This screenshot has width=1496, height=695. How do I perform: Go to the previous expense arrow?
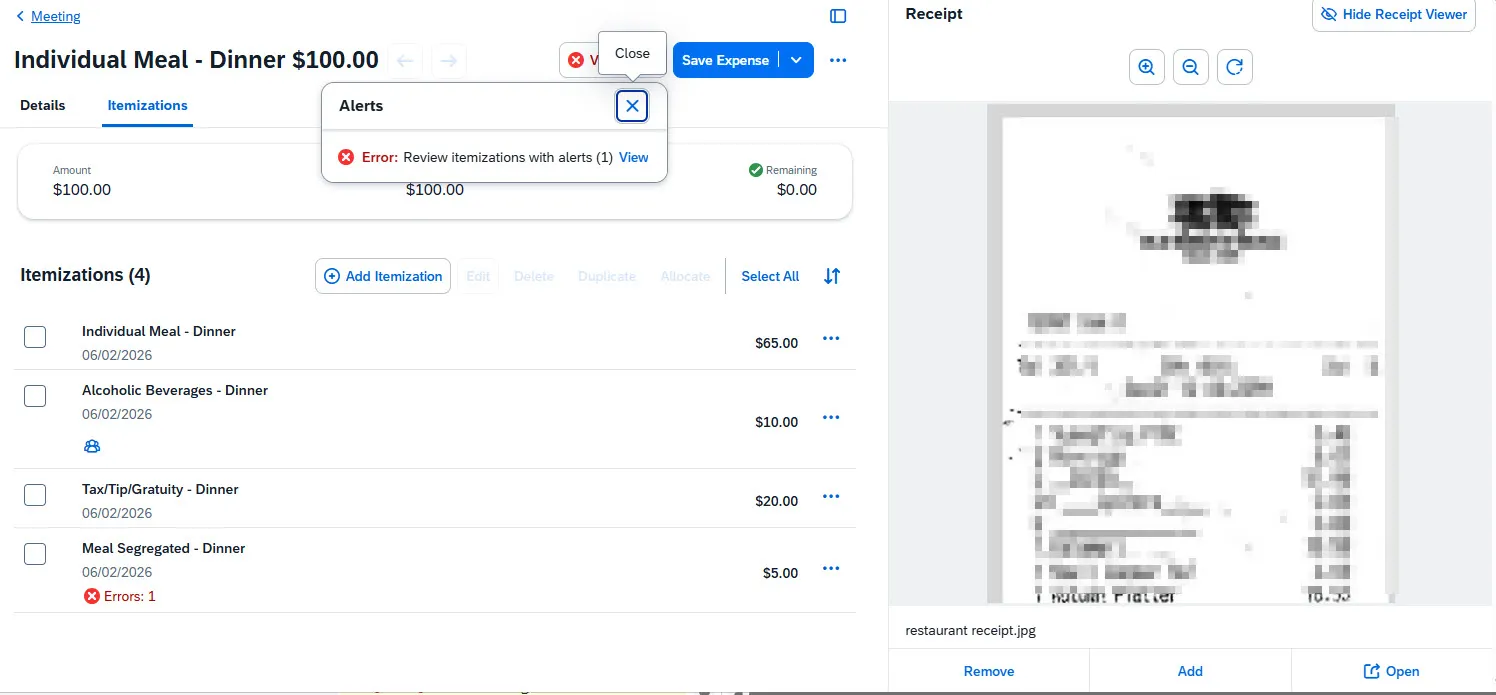(x=405, y=60)
